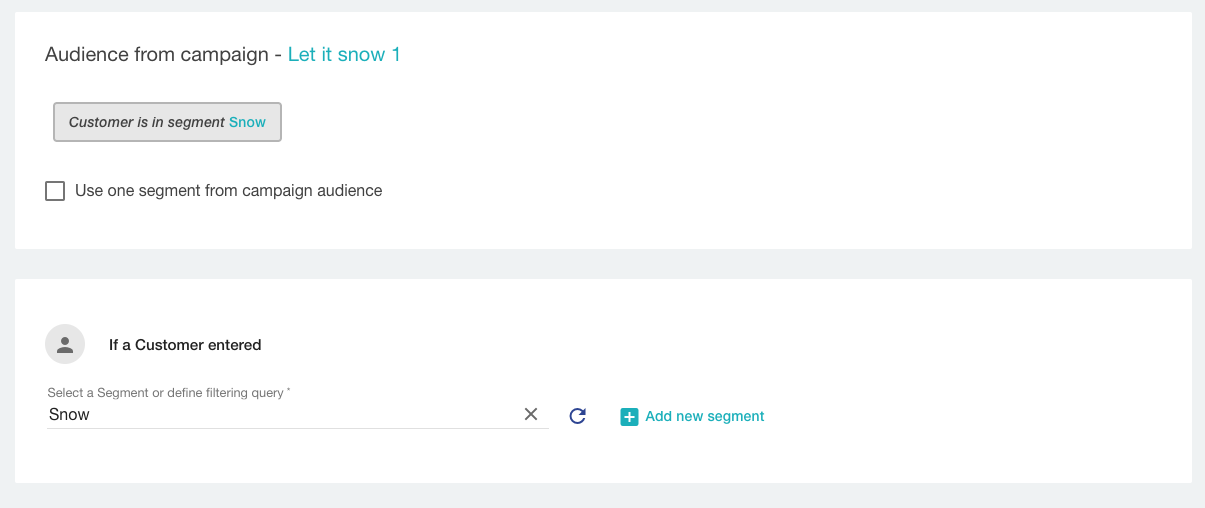
Task: Click the Select a Segment field label
Action: [x=165, y=393]
